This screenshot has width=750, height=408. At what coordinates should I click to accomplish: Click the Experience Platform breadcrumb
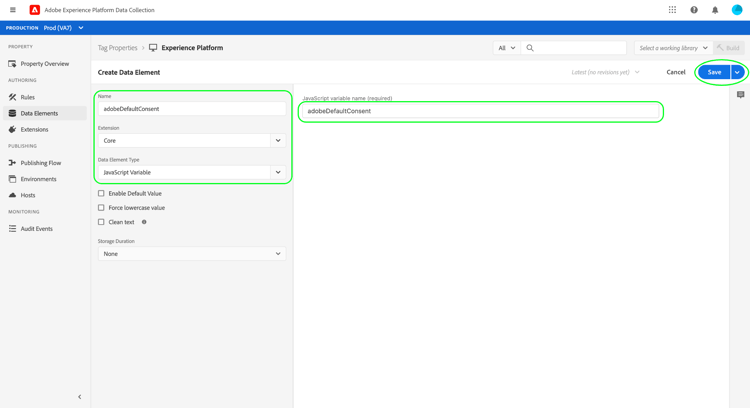click(x=192, y=48)
